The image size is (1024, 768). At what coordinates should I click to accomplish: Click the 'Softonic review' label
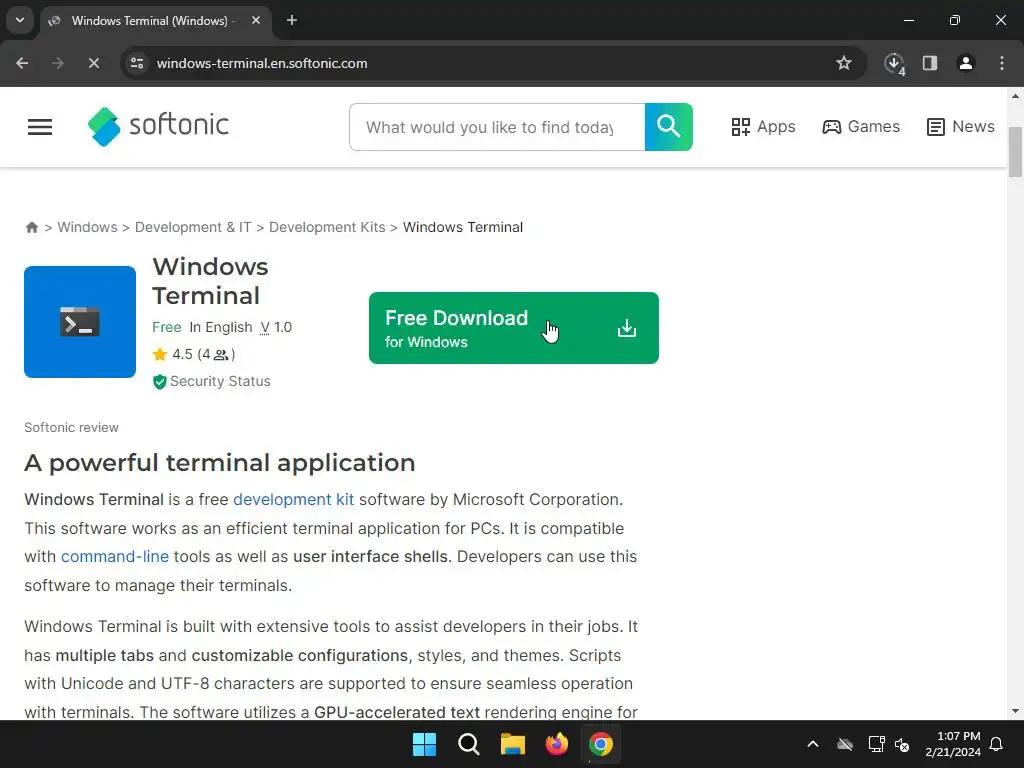71,427
